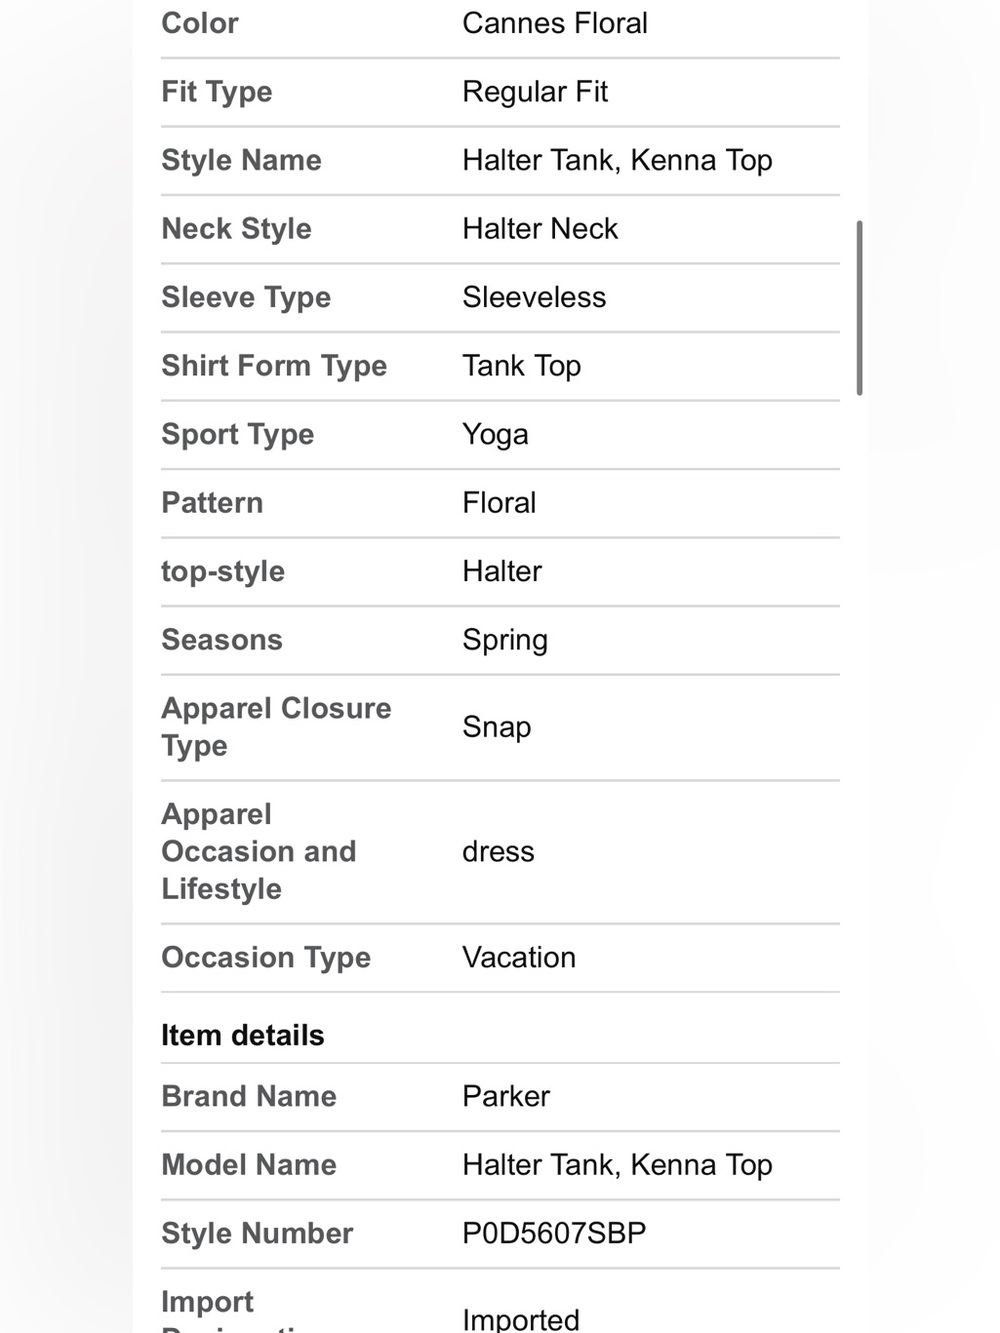The image size is (1000, 1333).
Task: Select the Sleeveless value
Action: (x=534, y=297)
